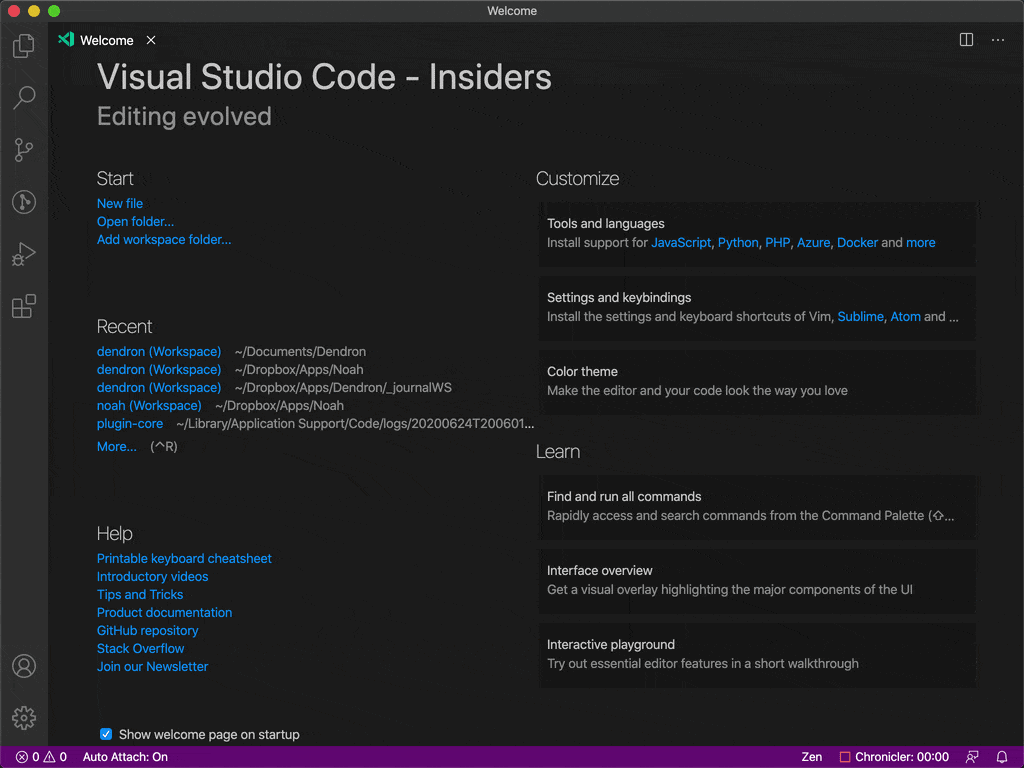The height and width of the screenshot is (768, 1024).
Task: Install Sublime keyboard shortcuts
Action: (860, 316)
